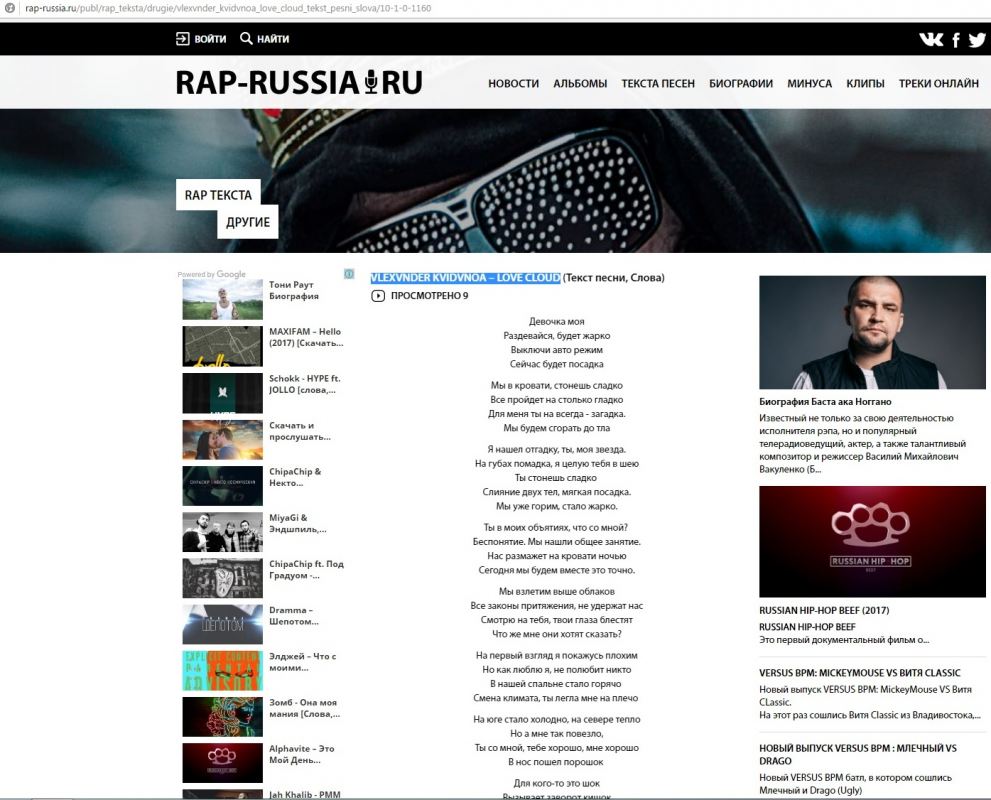This screenshot has width=991, height=800.
Task: Go to the АЛЬБОМЫ section
Action: pos(580,84)
